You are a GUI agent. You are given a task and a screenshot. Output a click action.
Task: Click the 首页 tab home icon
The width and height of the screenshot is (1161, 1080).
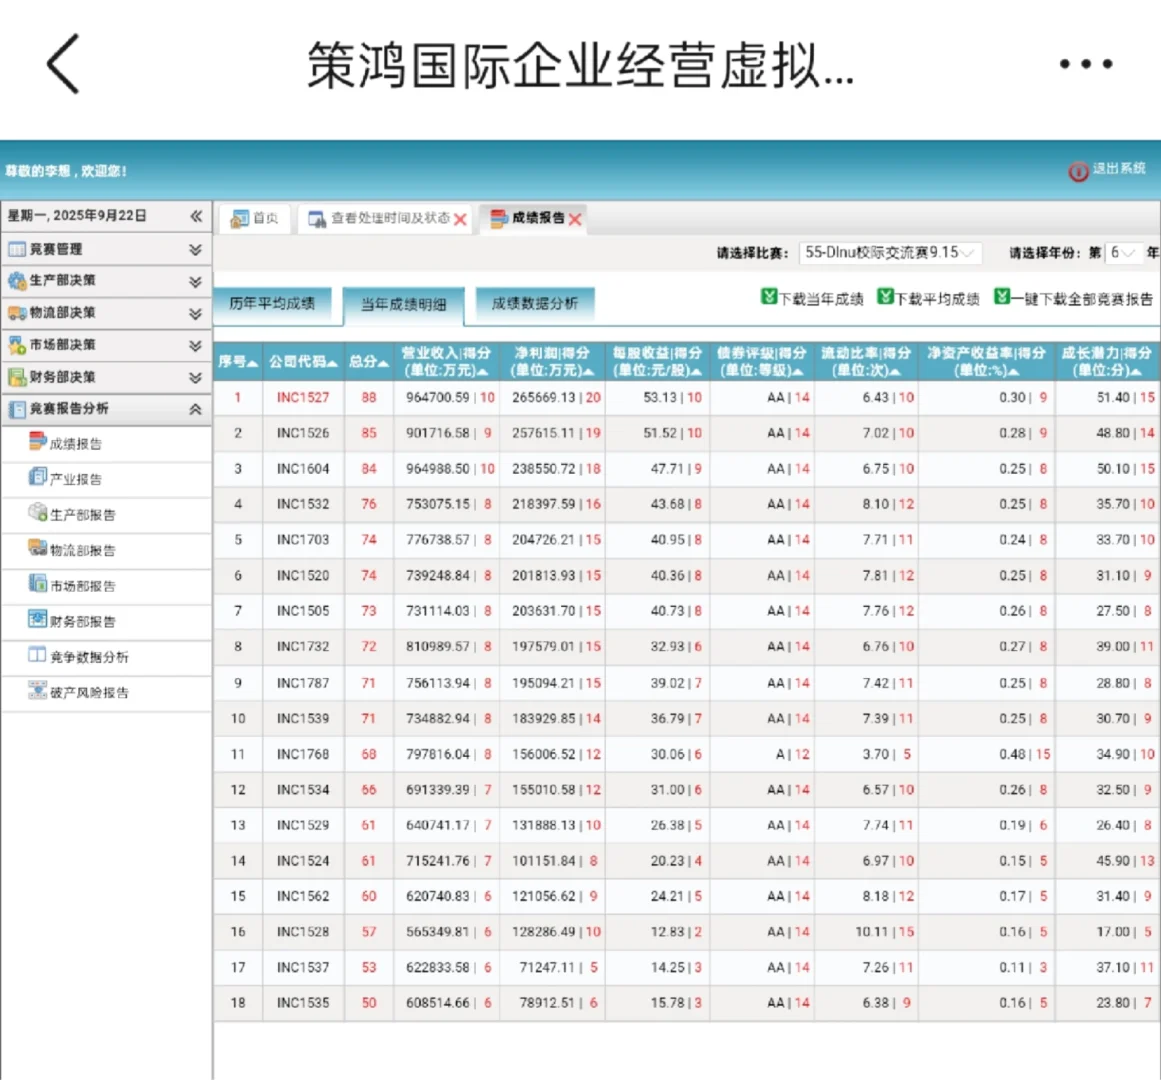[239, 219]
